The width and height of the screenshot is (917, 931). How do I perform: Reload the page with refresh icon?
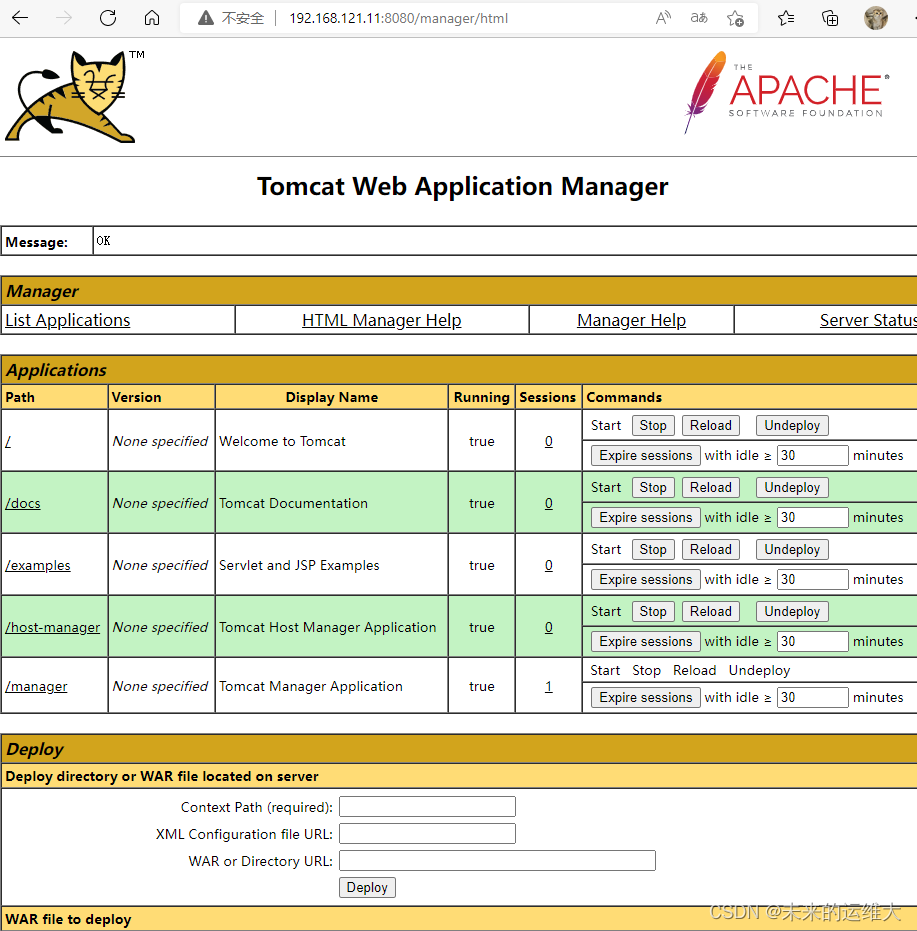tap(108, 18)
